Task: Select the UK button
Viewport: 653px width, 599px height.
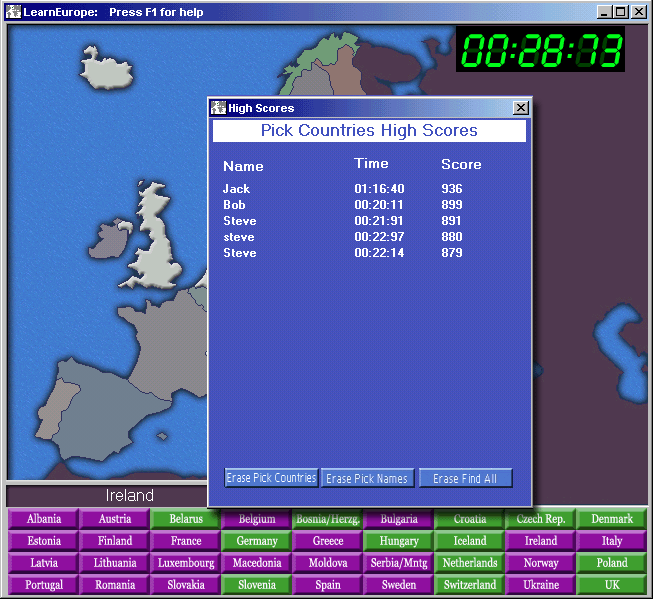Action: coord(612,585)
